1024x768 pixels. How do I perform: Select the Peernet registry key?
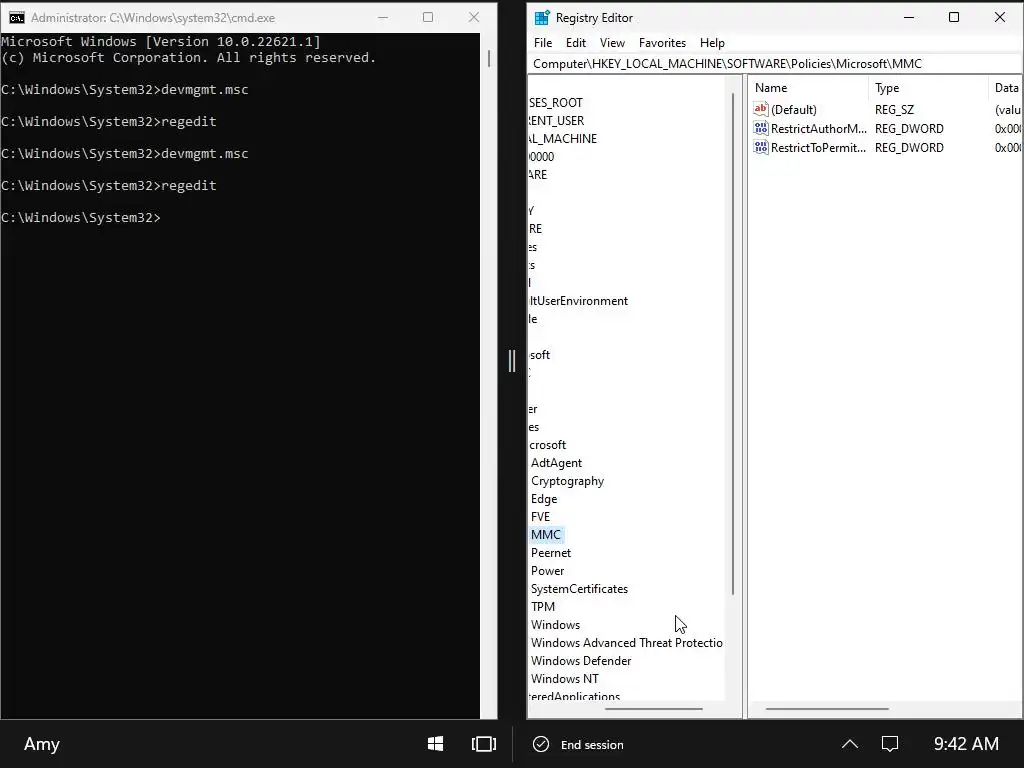click(x=551, y=553)
